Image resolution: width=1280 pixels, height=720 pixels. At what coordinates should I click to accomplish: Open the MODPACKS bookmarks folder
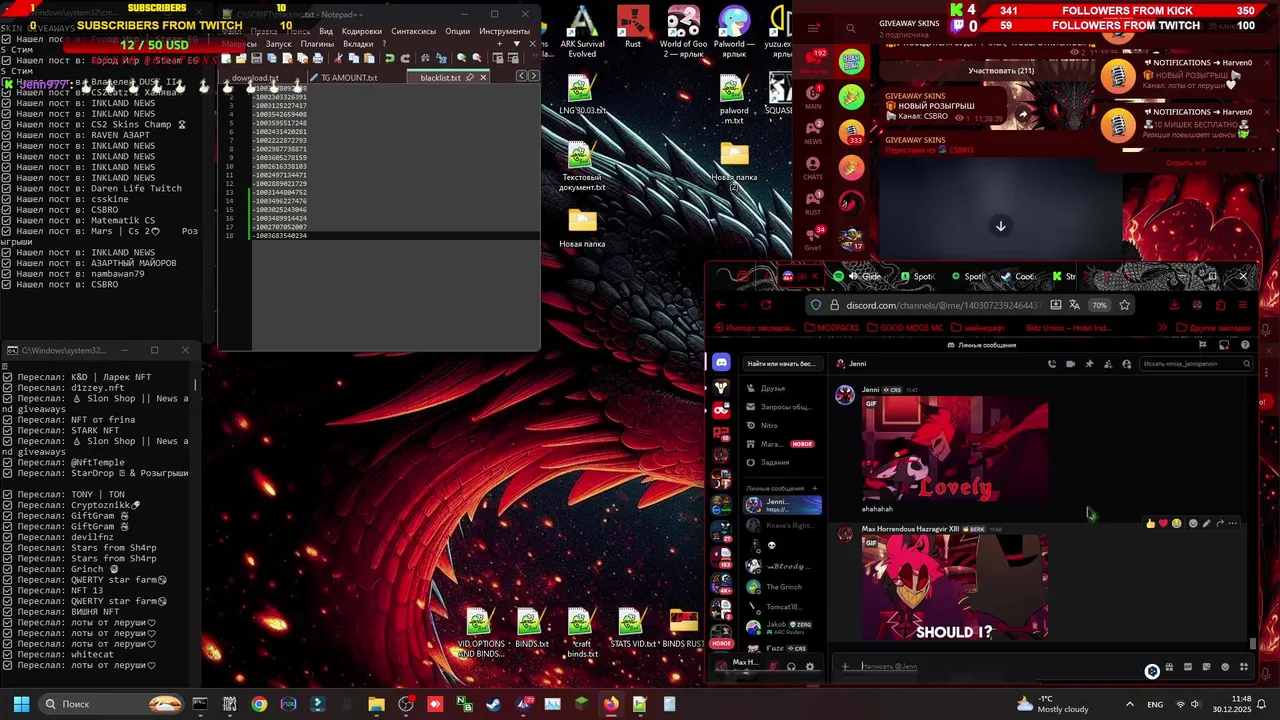[831, 327]
